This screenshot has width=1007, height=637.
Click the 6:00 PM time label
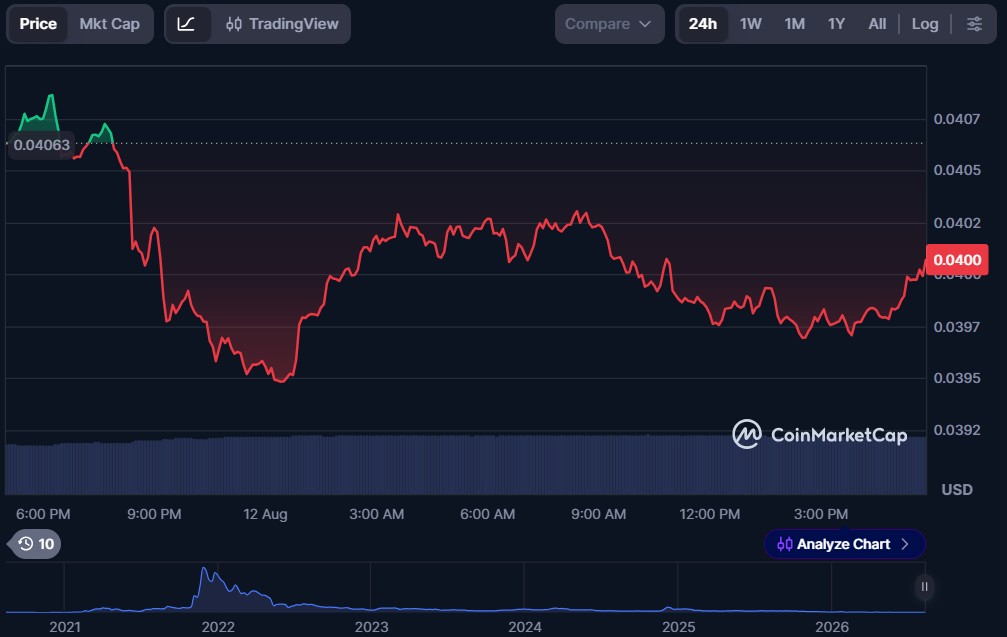pos(43,514)
